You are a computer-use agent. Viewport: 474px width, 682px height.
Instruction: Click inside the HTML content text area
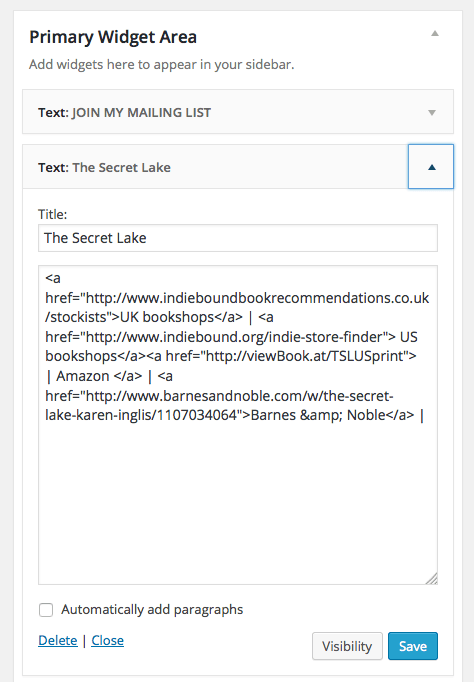point(238,425)
